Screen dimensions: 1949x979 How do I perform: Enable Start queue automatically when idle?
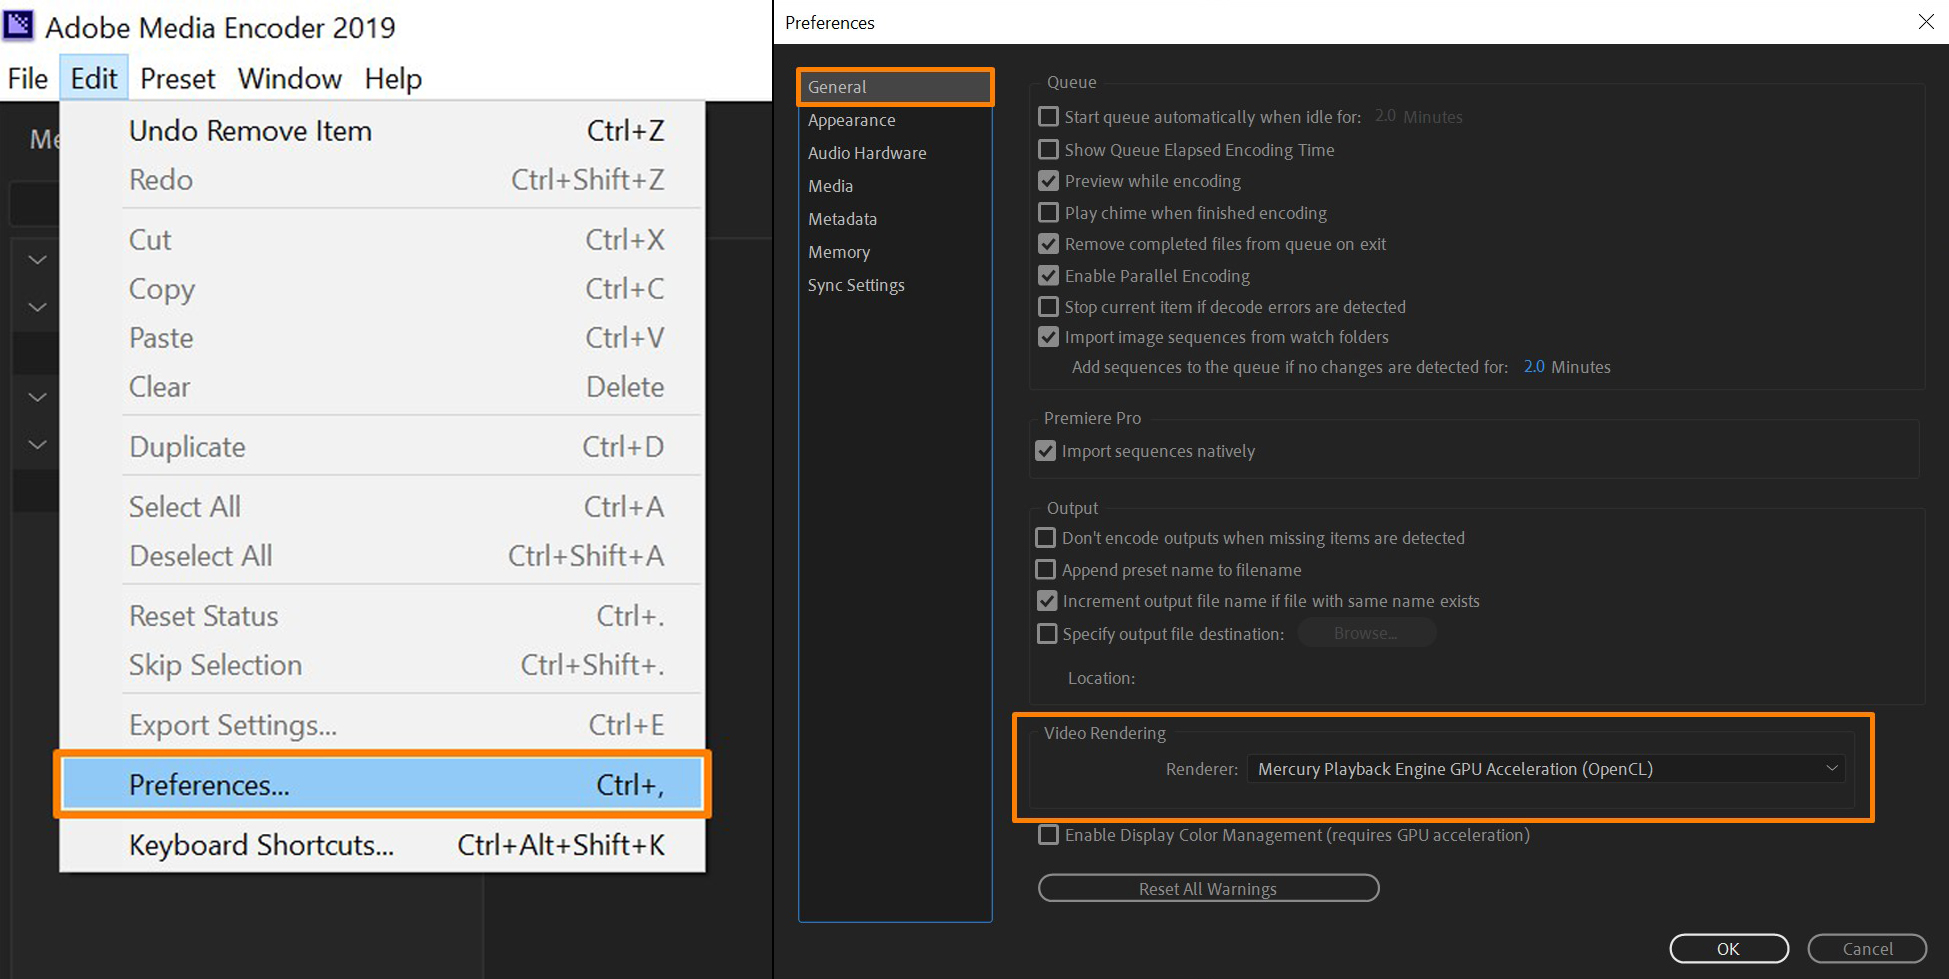1048,117
